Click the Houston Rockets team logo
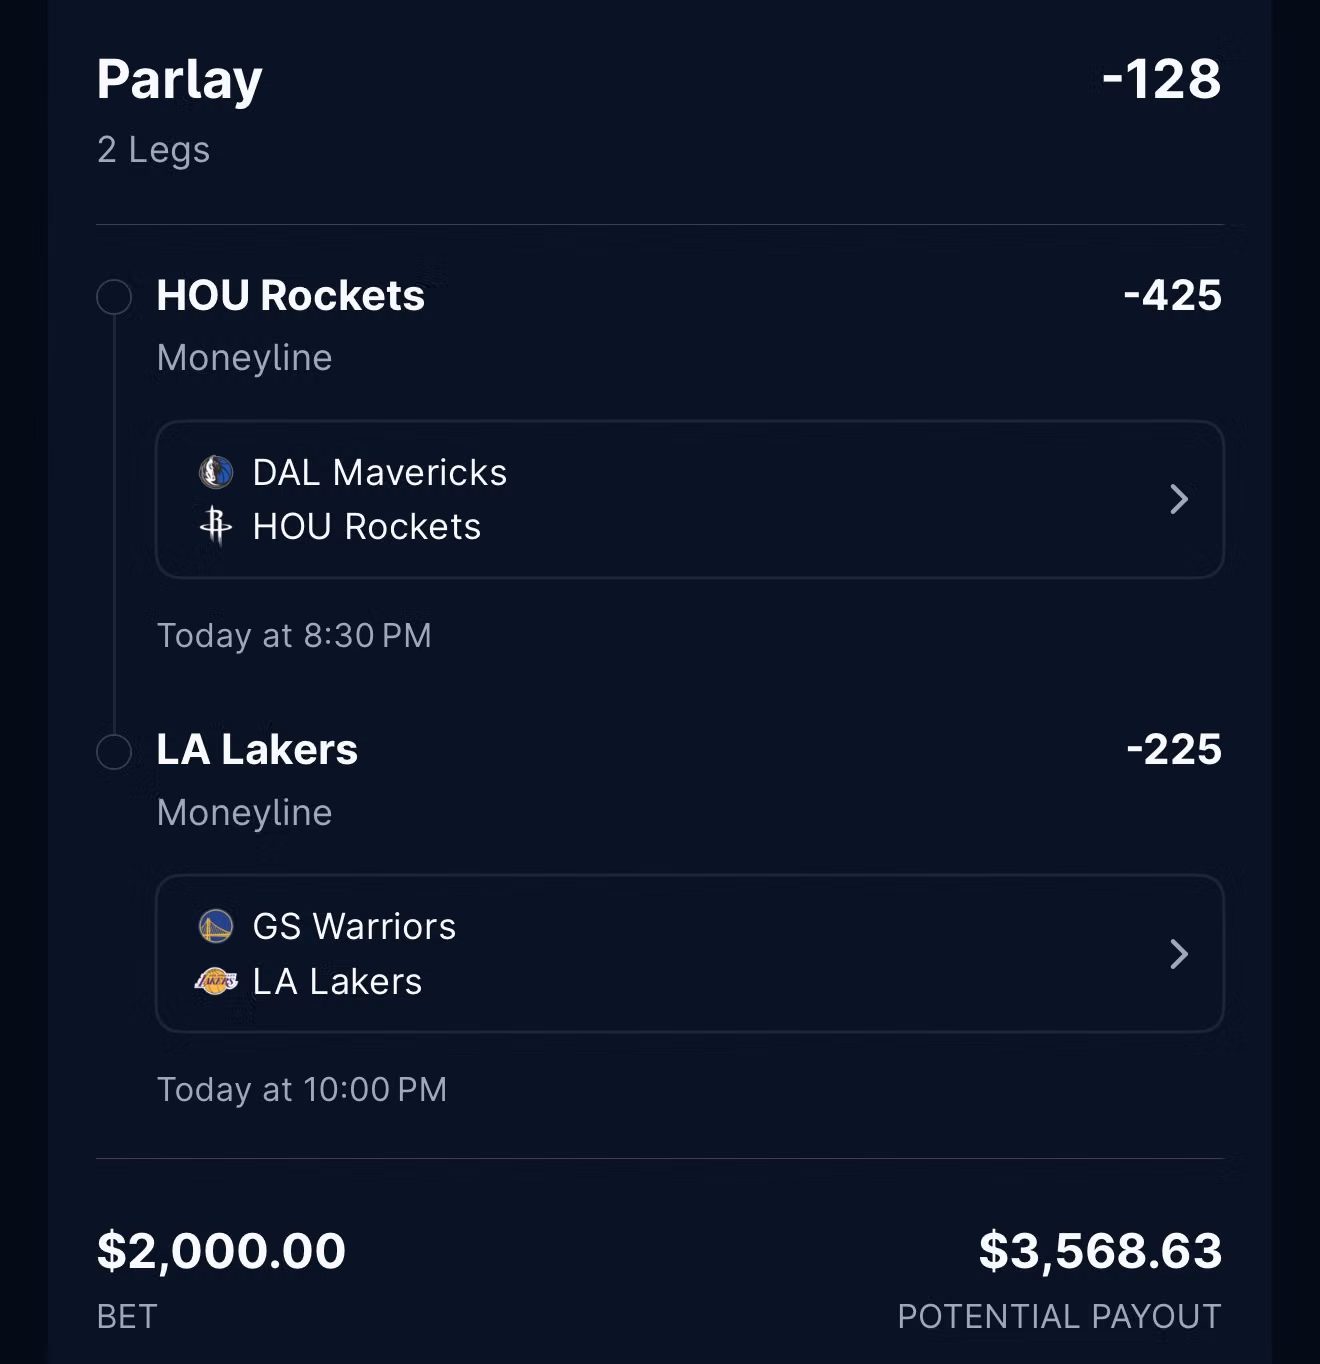Viewport: 1320px width, 1364px height. point(216,526)
